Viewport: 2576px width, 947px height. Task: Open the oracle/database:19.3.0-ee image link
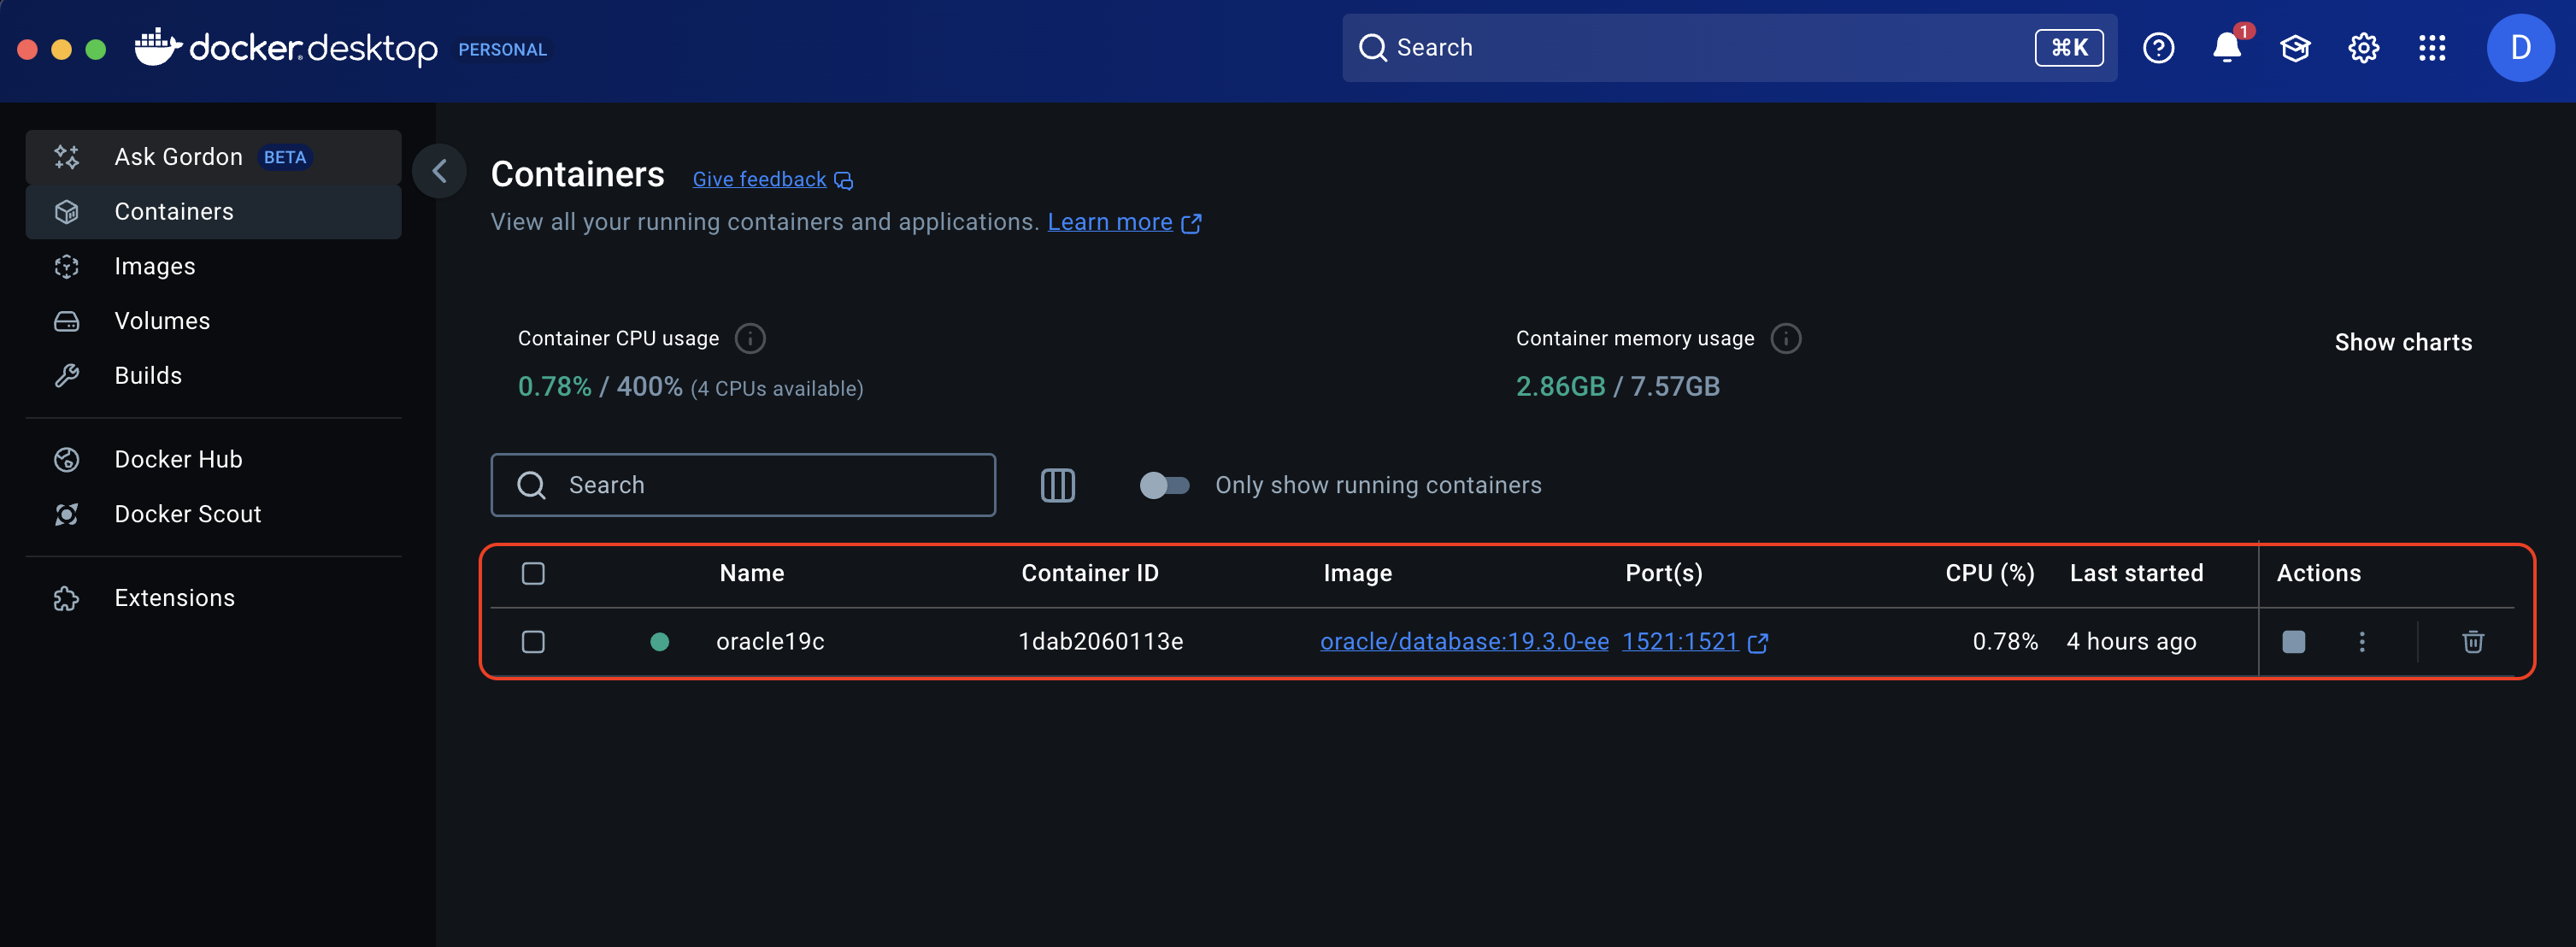tap(1464, 642)
